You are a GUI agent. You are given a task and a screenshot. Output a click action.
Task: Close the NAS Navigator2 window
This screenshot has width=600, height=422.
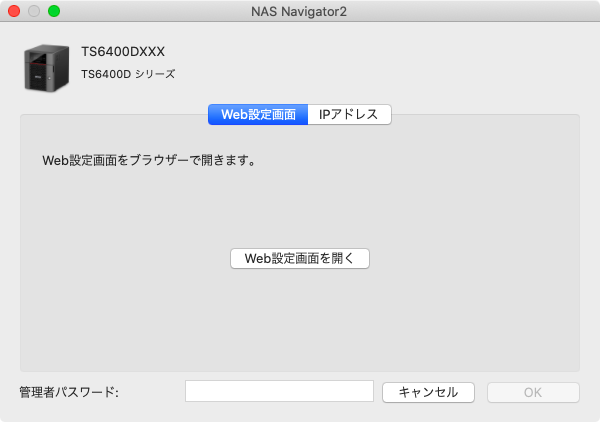tap(14, 11)
